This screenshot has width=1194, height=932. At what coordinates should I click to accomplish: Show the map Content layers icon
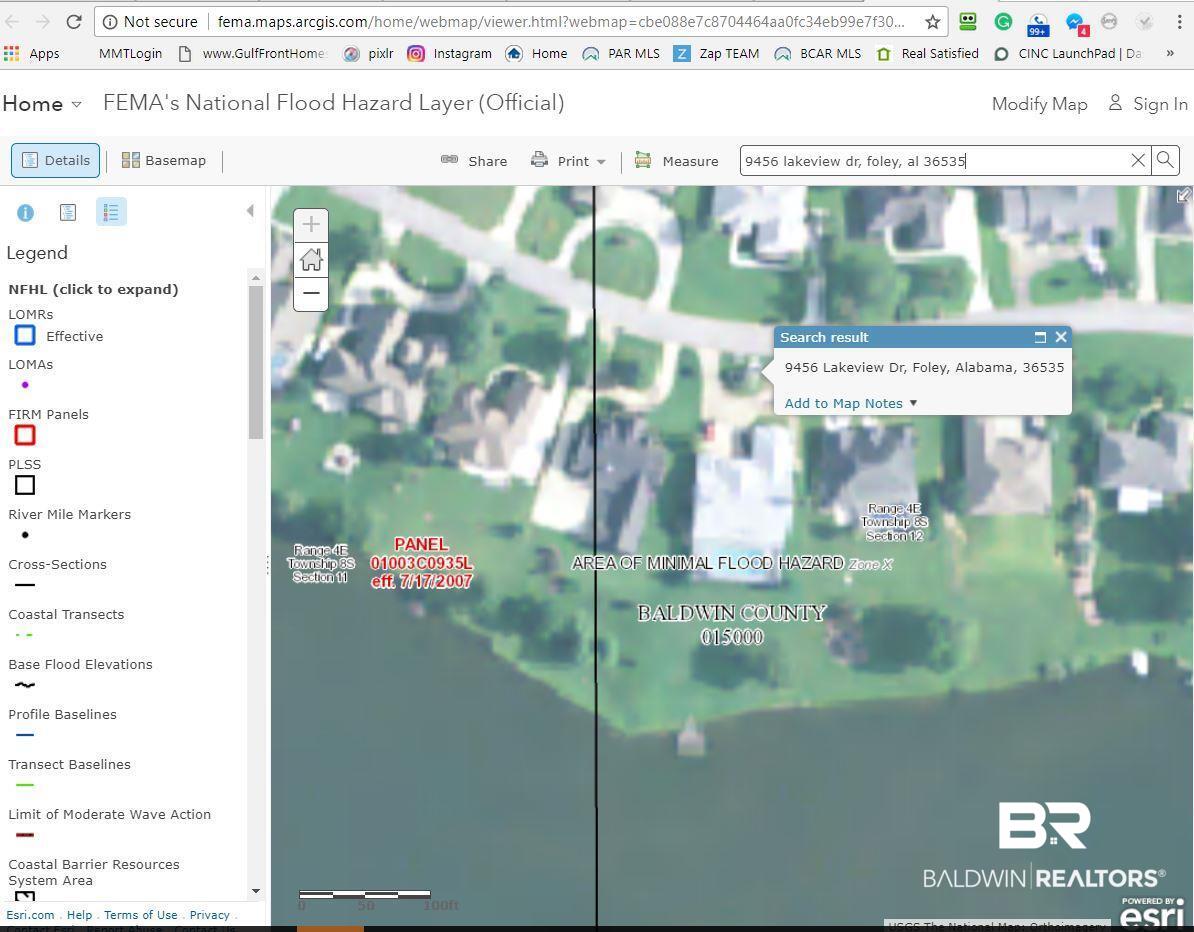68,212
